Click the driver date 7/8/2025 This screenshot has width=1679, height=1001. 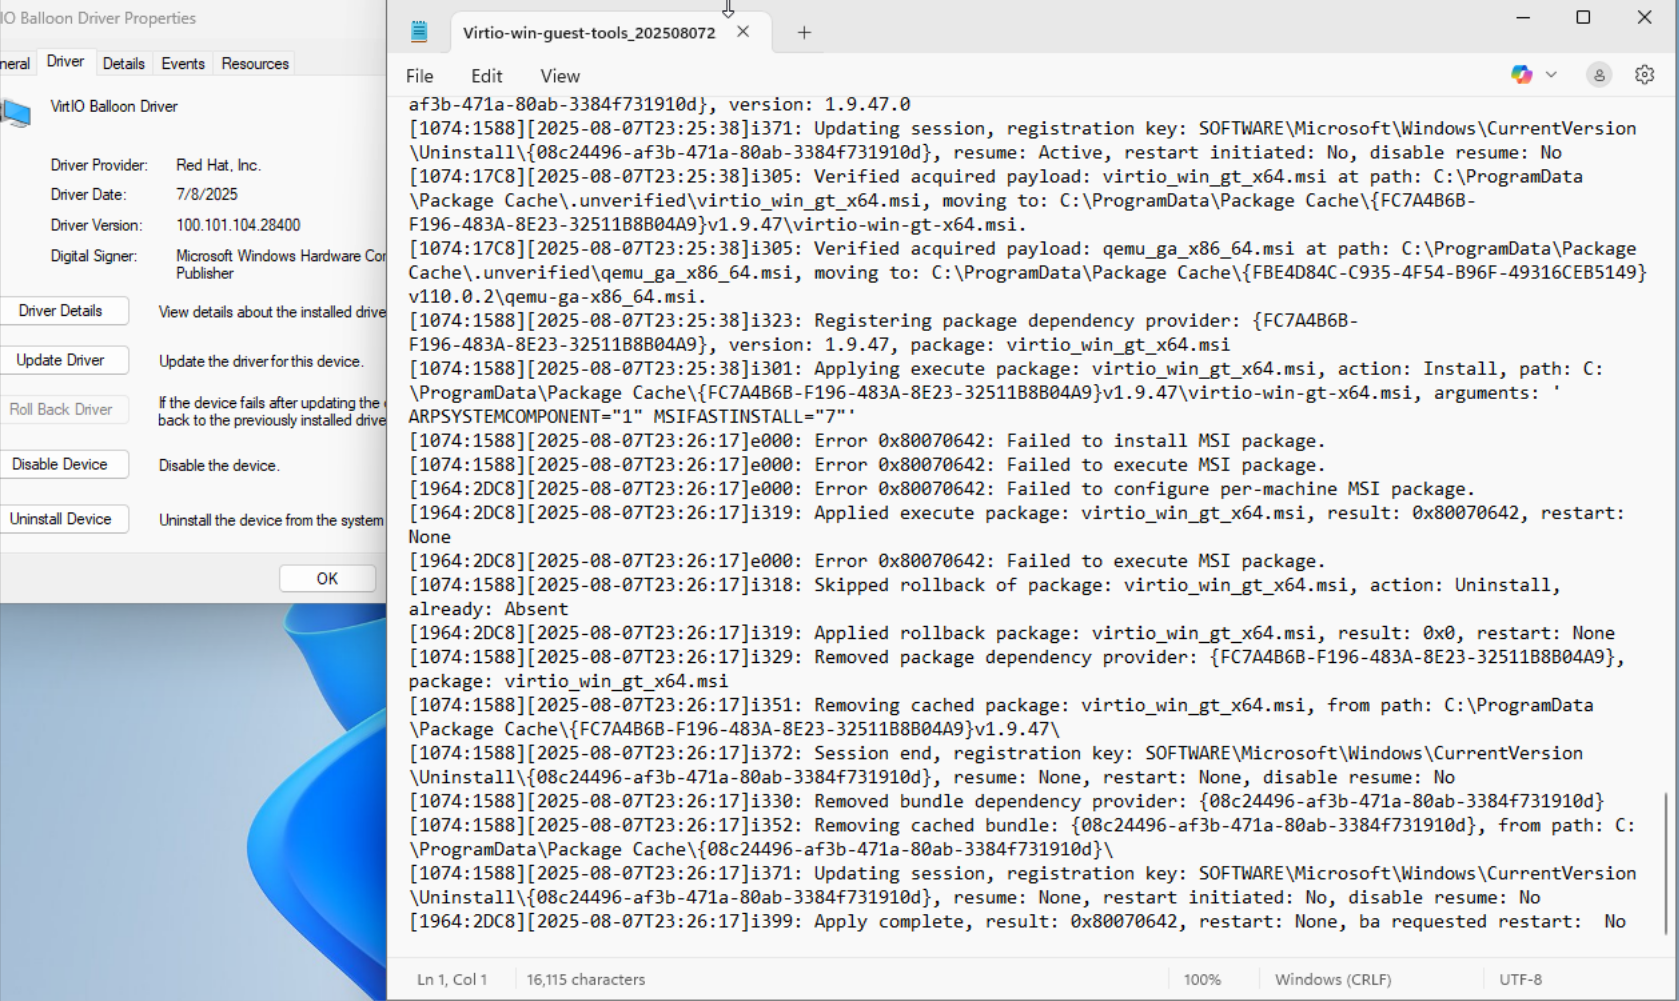(x=207, y=195)
